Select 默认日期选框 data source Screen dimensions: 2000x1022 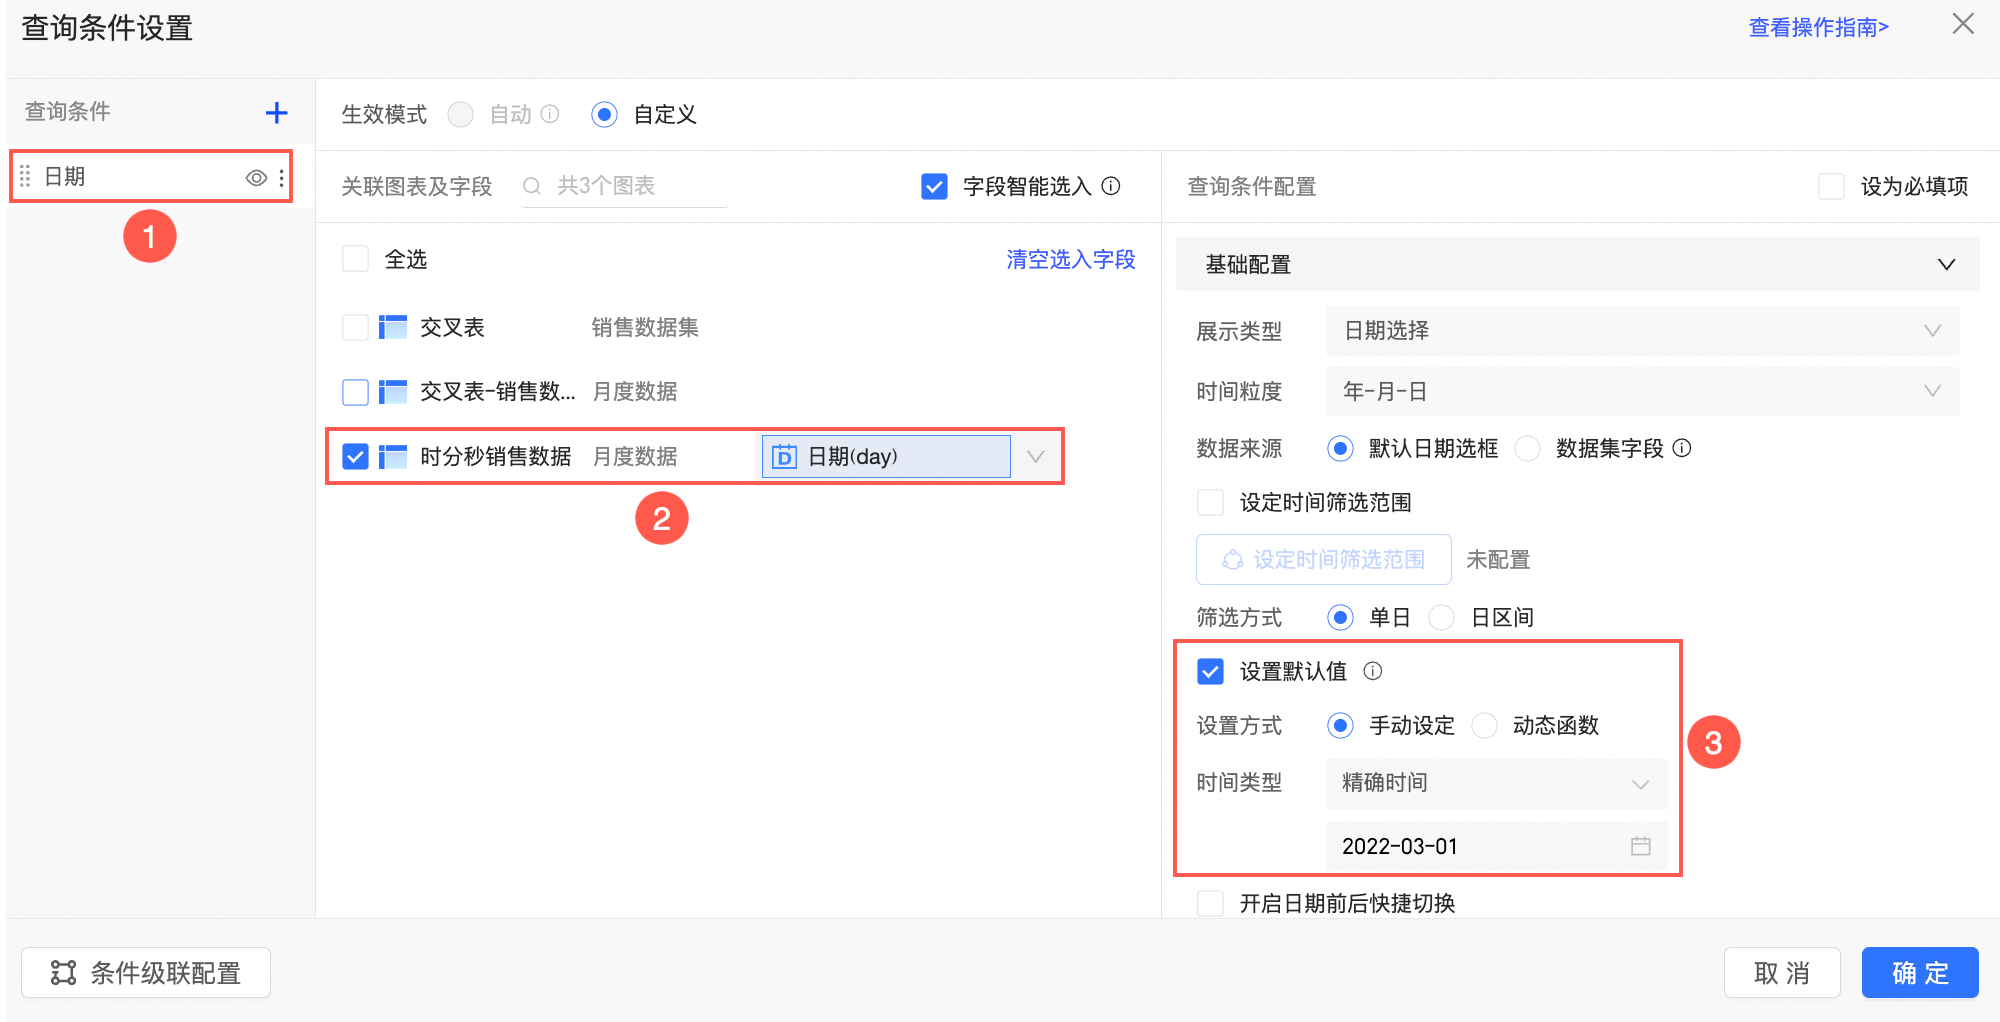coord(1340,448)
